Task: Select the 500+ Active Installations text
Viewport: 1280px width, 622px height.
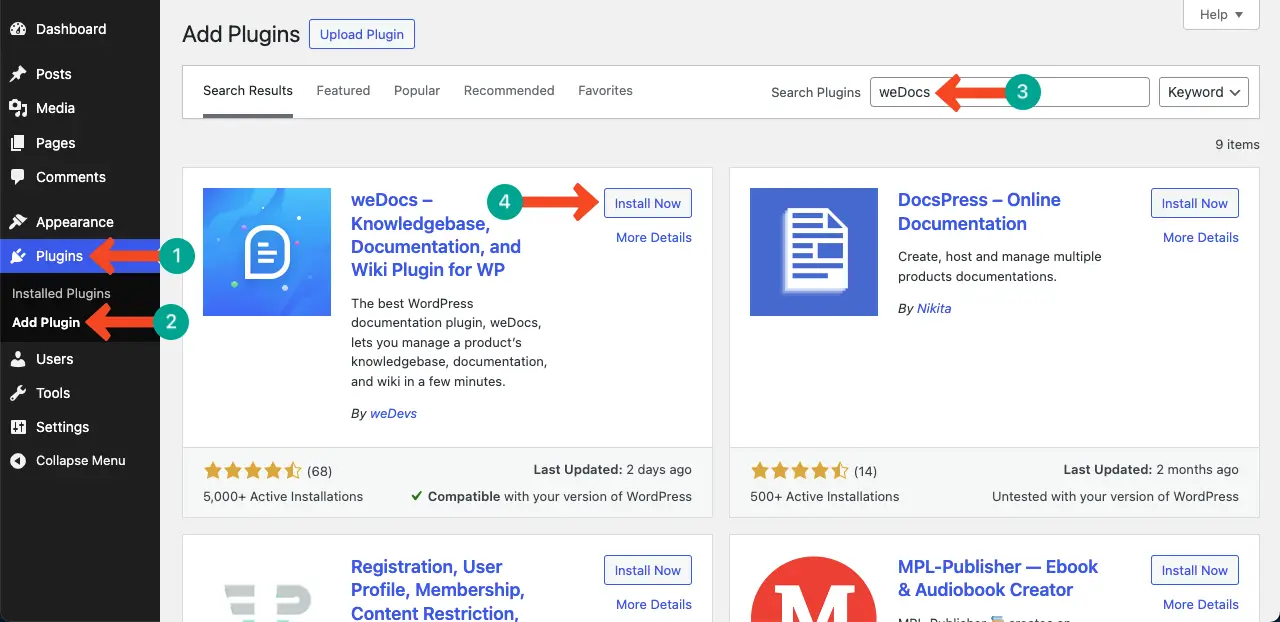Action: point(825,497)
